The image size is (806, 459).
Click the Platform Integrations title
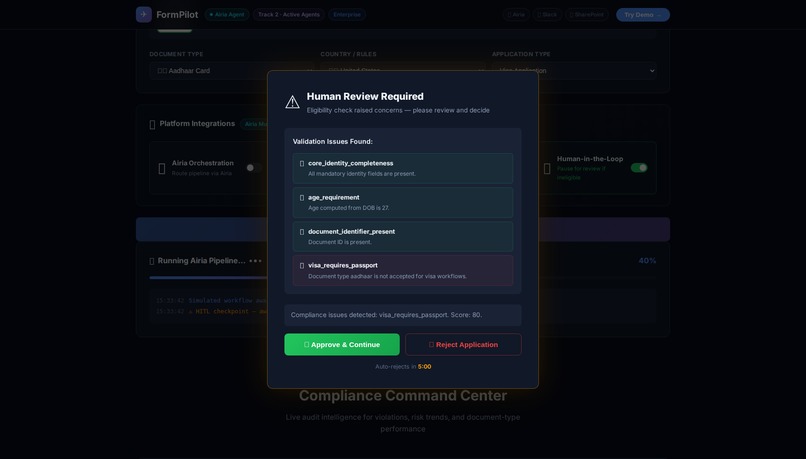pyautogui.click(x=197, y=124)
